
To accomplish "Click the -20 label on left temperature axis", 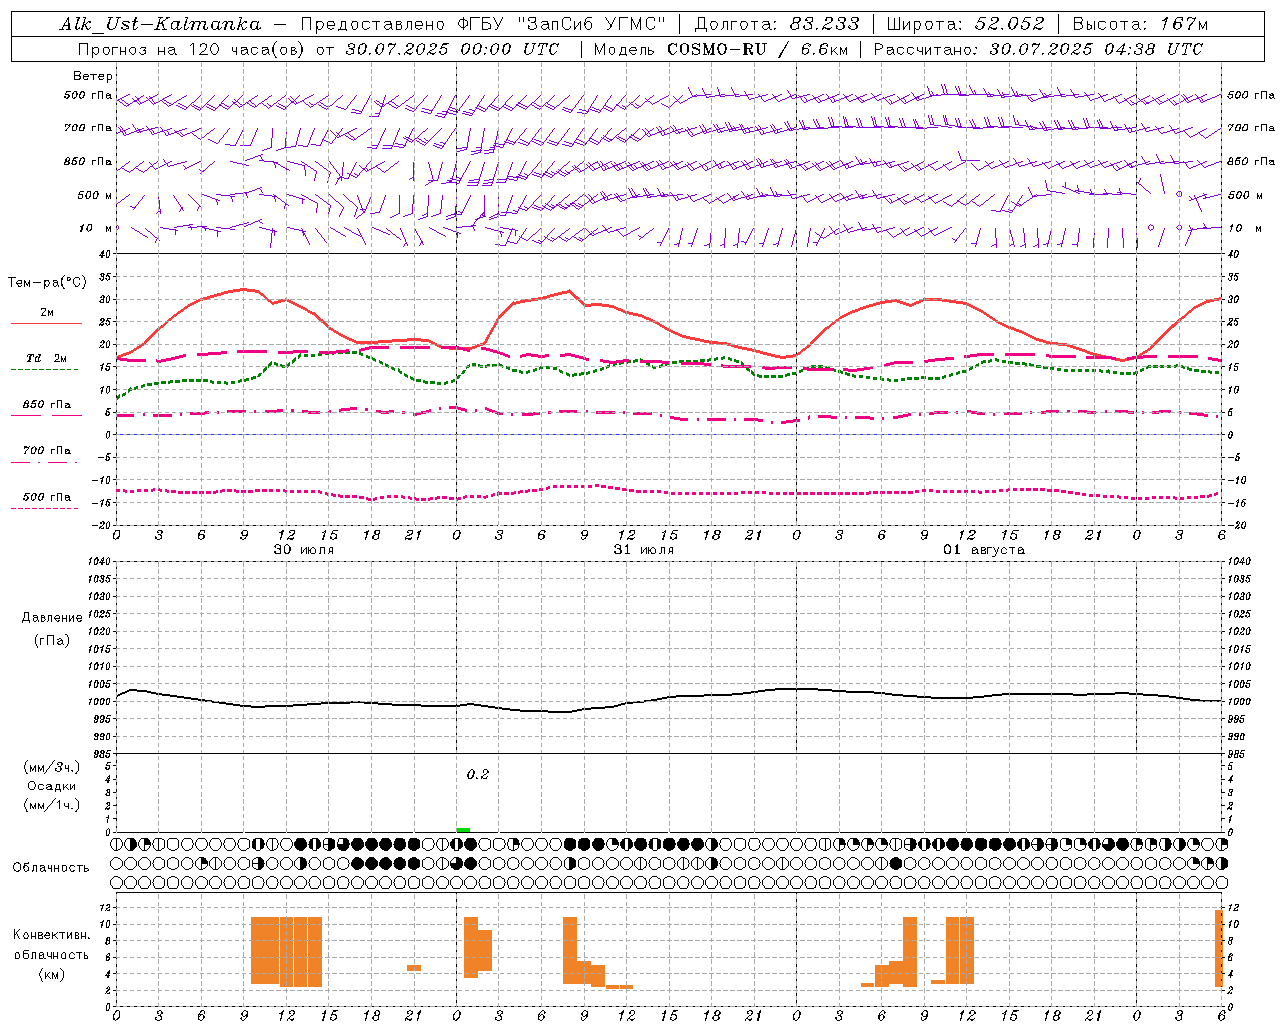I will click(x=103, y=525).
